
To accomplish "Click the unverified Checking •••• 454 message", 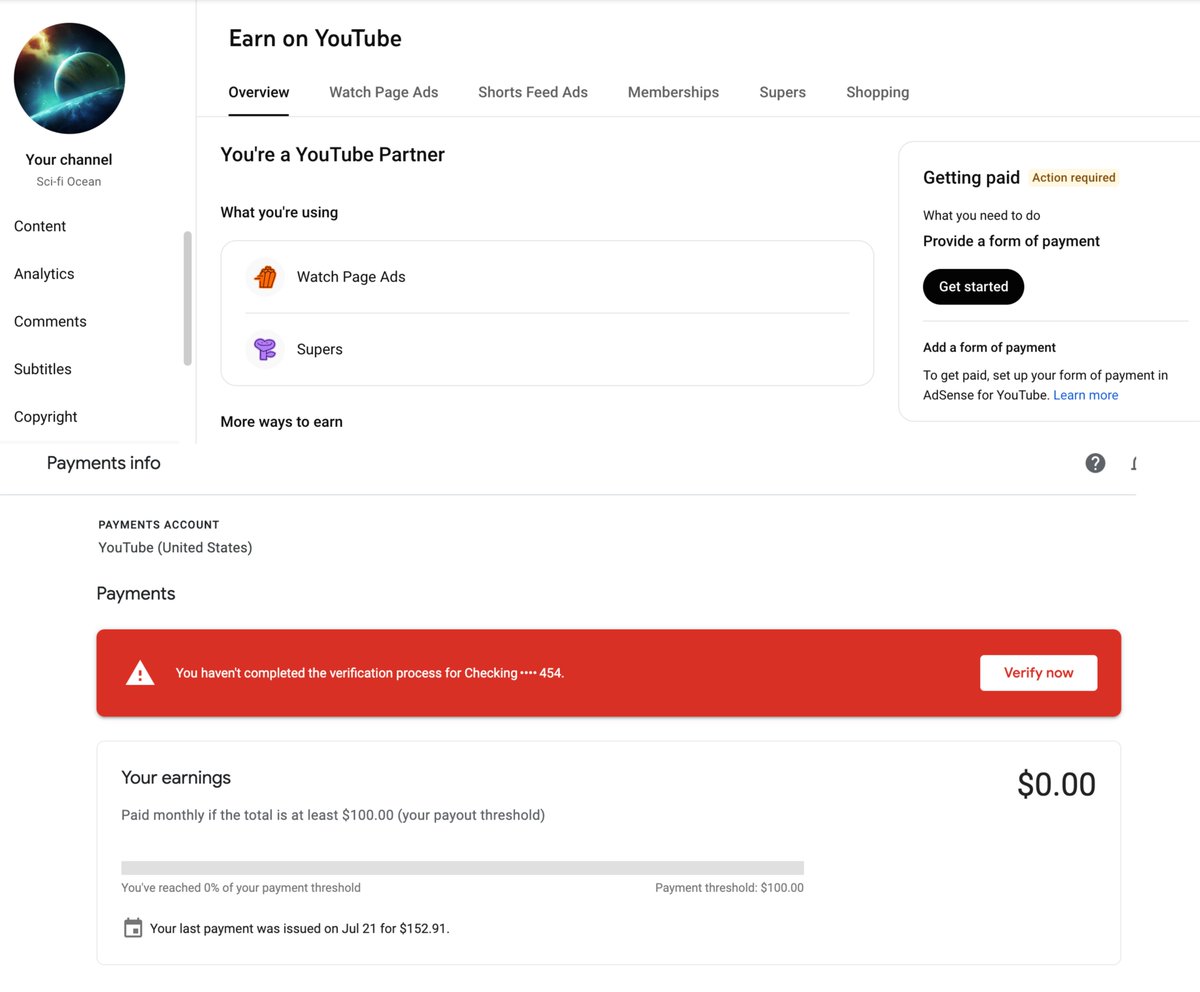I will 370,673.
